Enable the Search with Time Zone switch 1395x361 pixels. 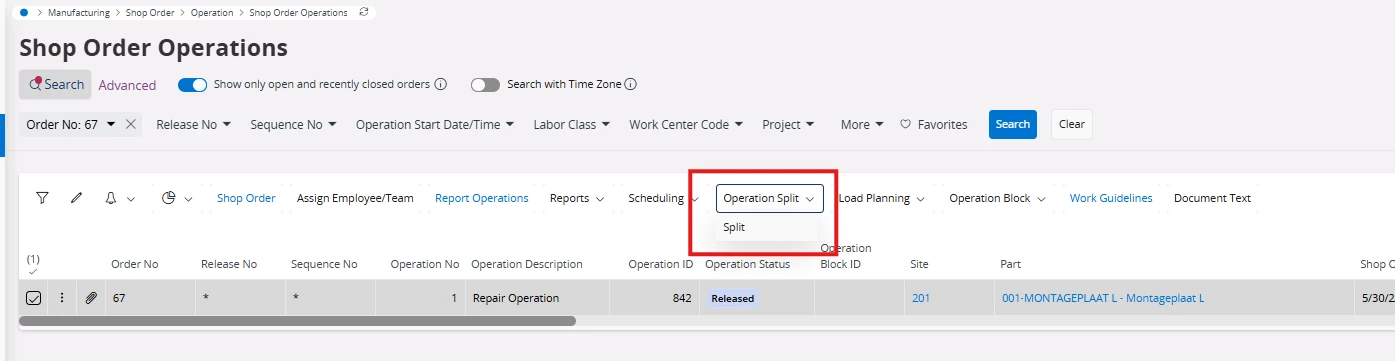click(485, 84)
